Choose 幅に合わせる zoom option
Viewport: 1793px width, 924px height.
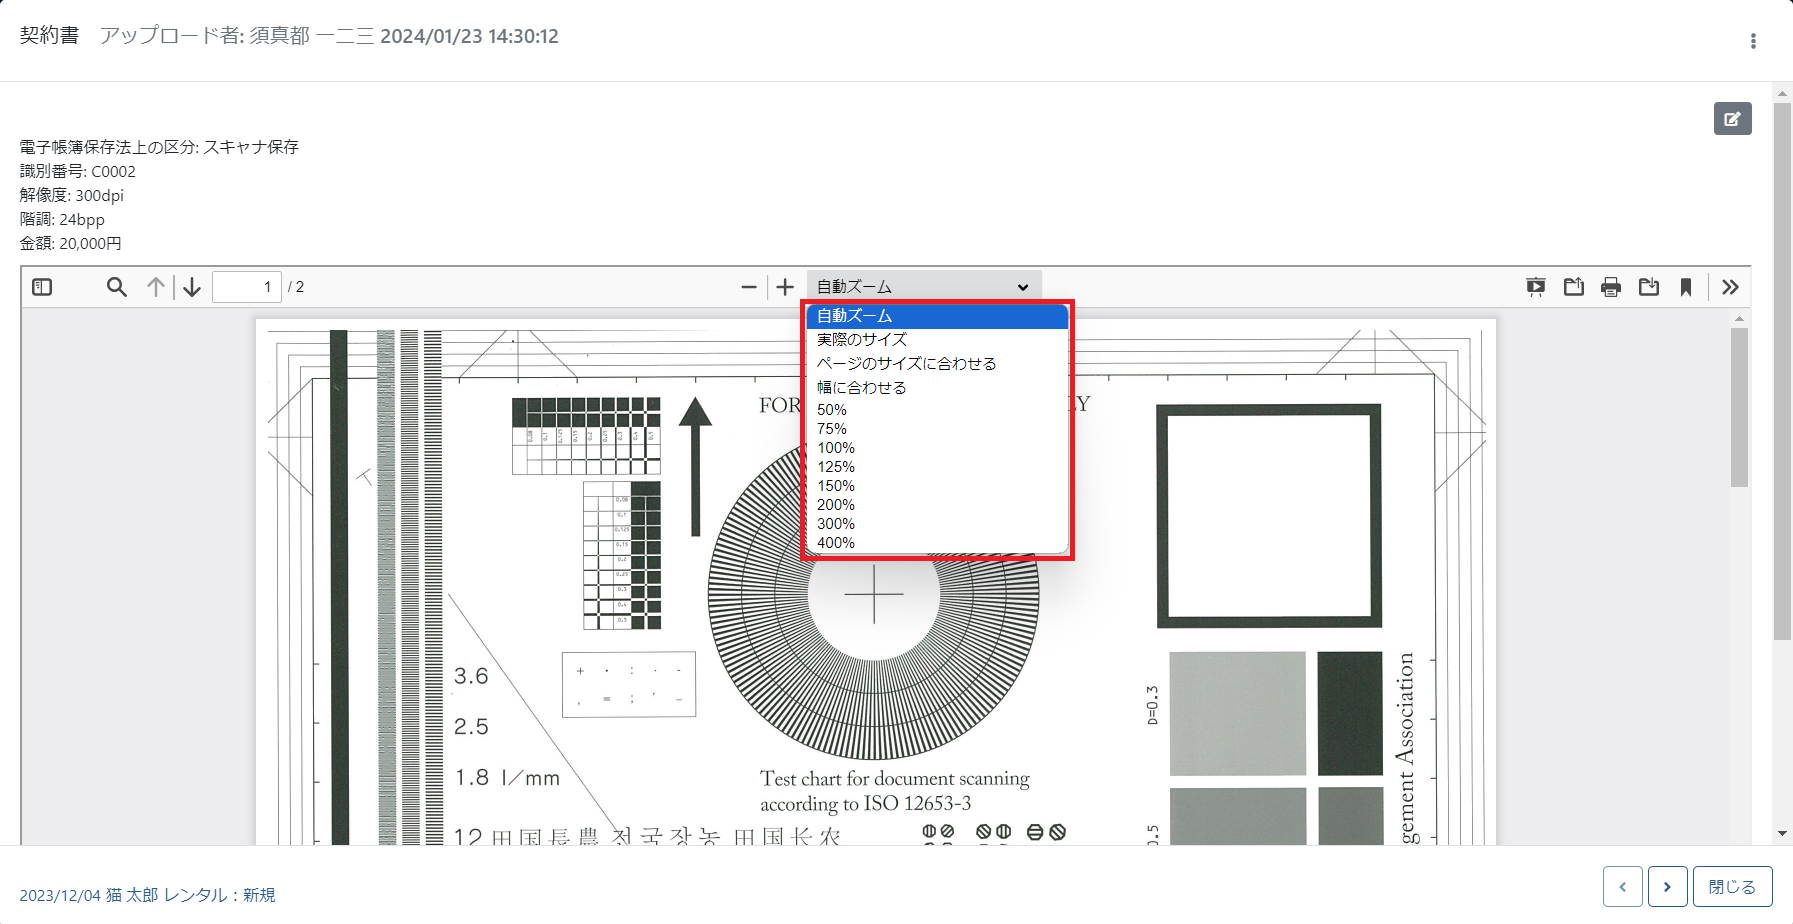tap(861, 386)
